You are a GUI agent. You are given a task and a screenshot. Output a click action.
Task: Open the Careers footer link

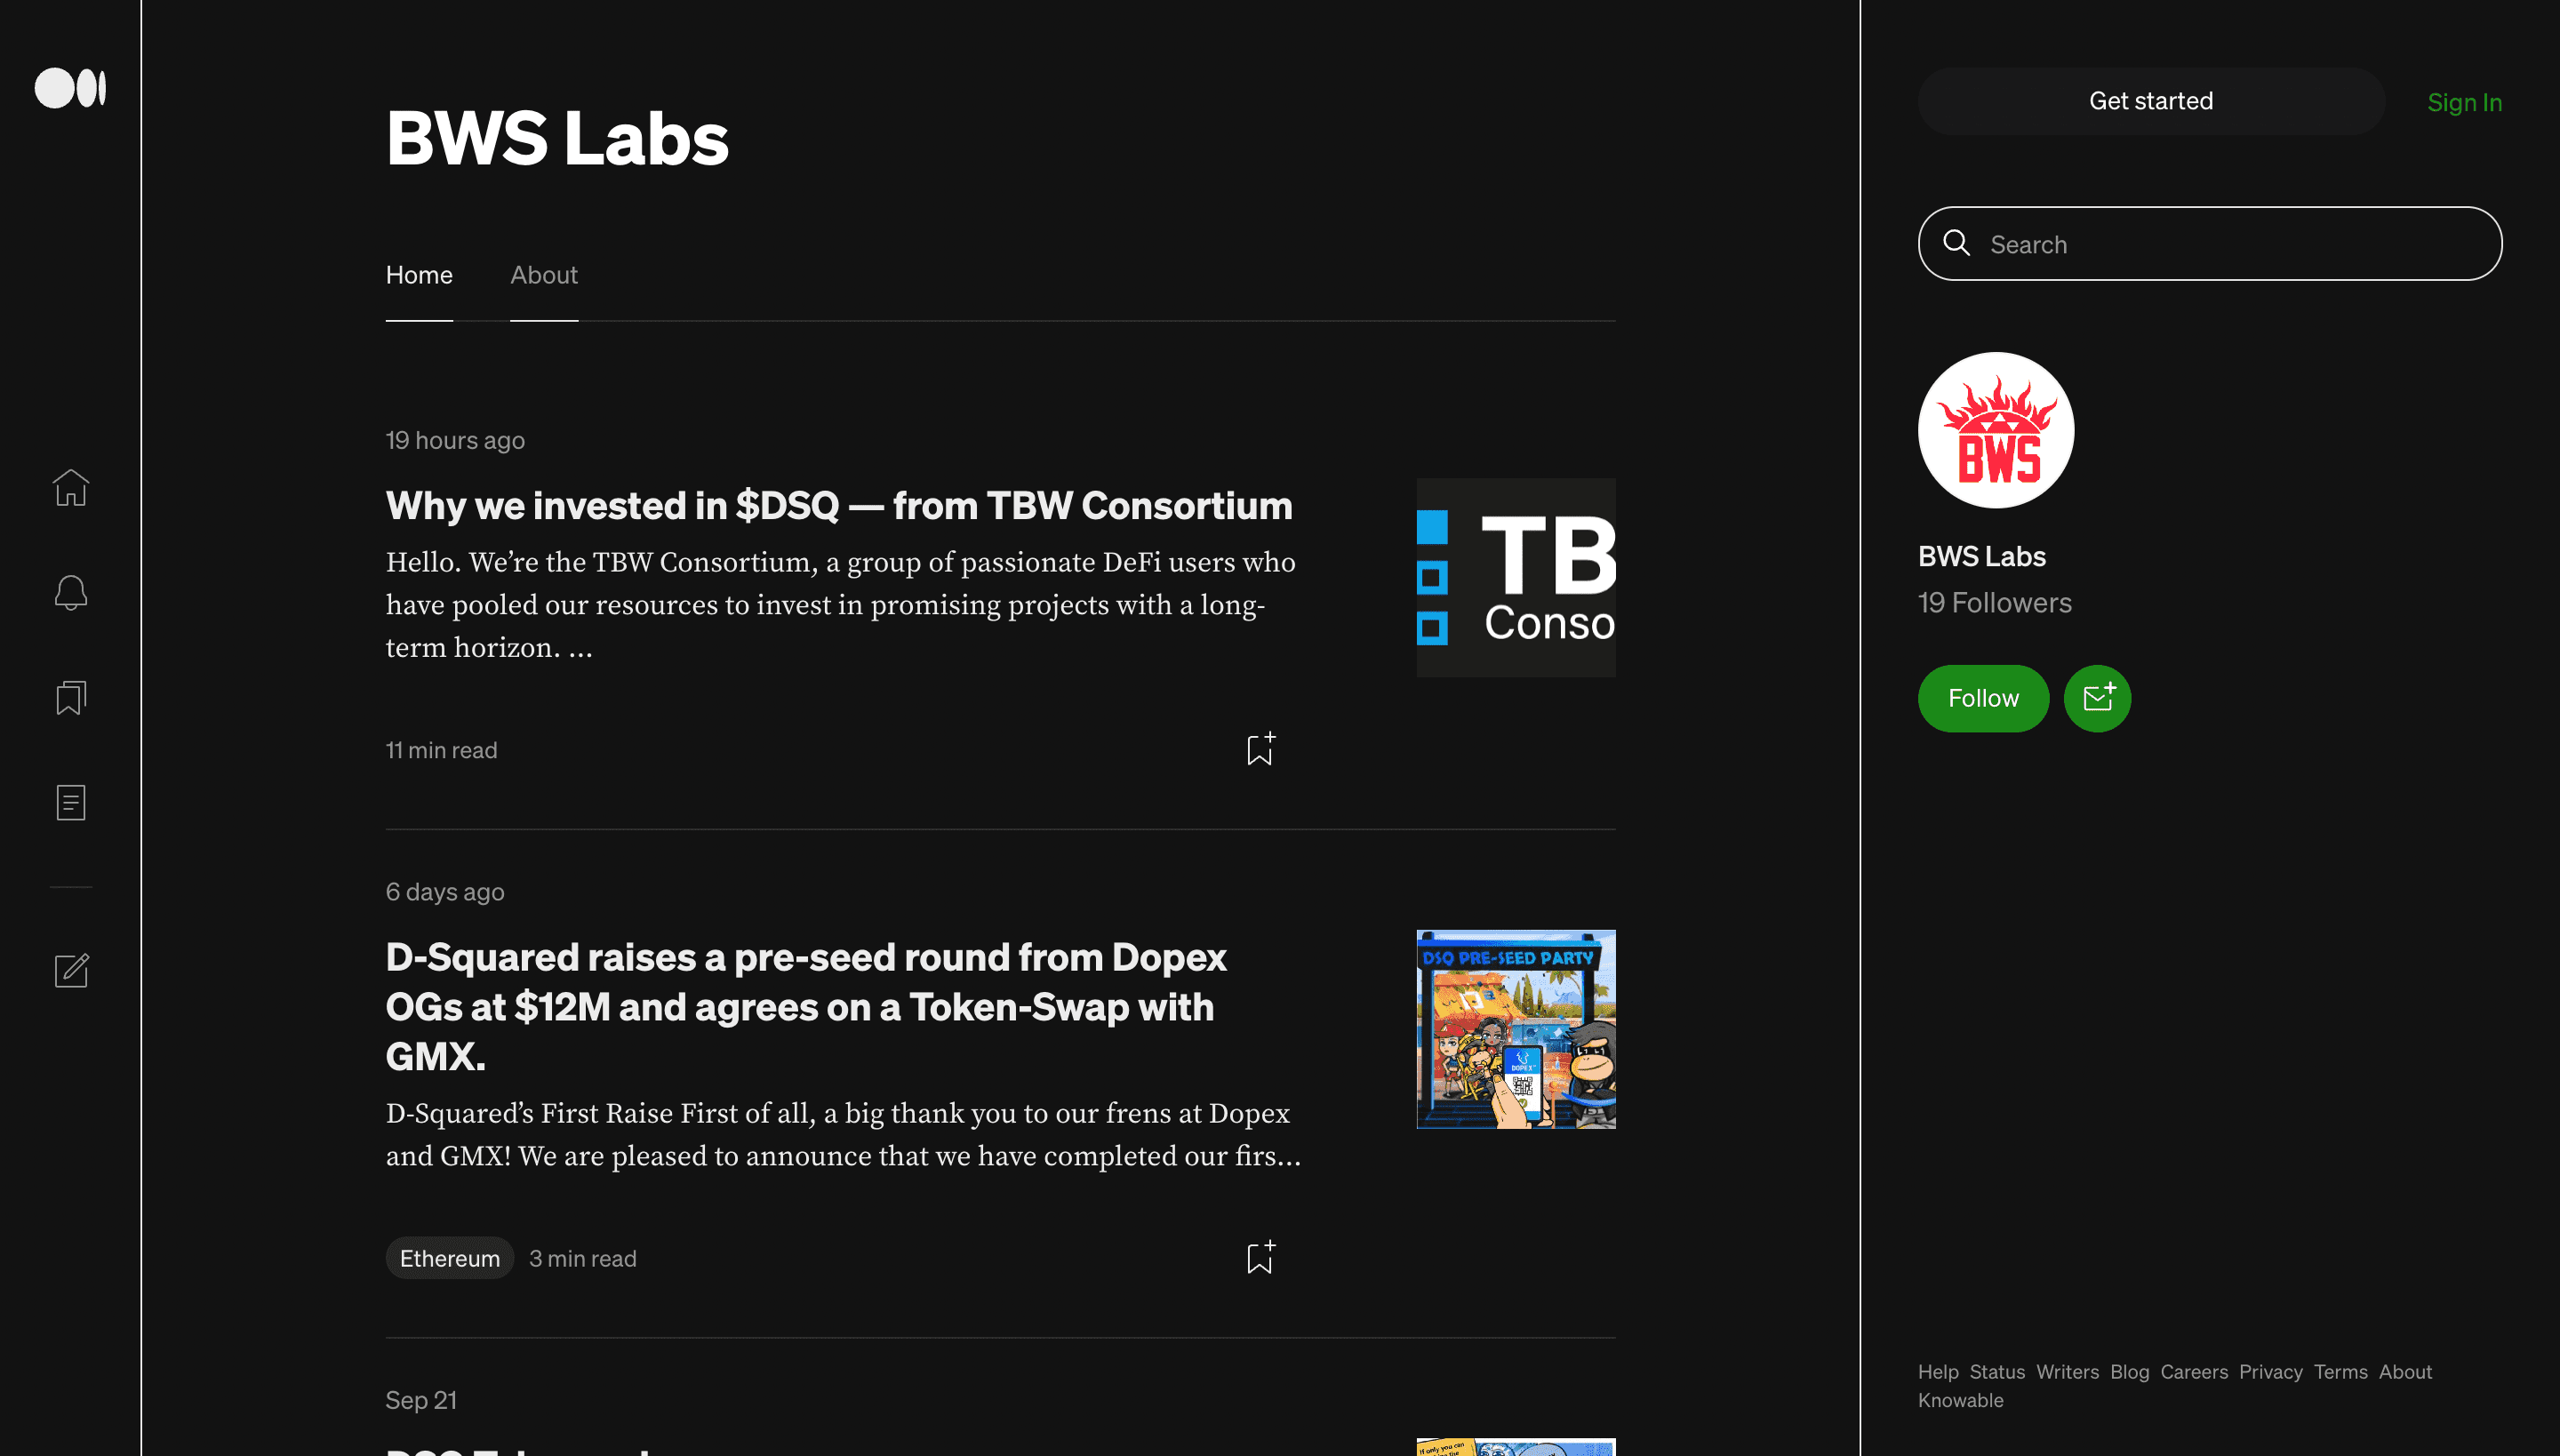pyautogui.click(x=2194, y=1372)
